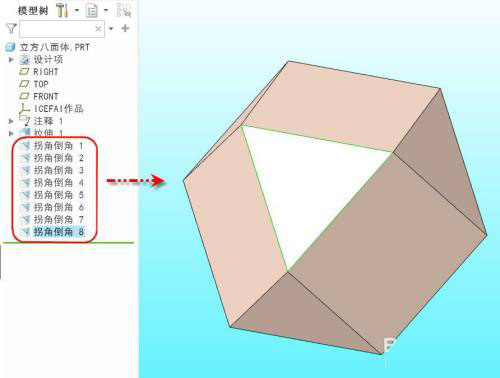Select 设计项 item in model tree
This screenshot has height=378, width=500.
[48, 60]
